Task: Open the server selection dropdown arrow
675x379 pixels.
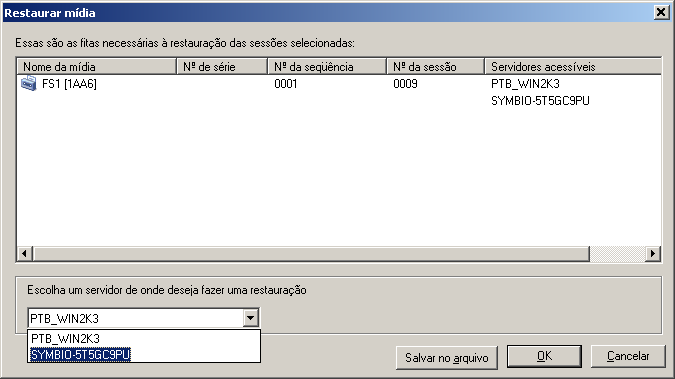Action: 251,318
